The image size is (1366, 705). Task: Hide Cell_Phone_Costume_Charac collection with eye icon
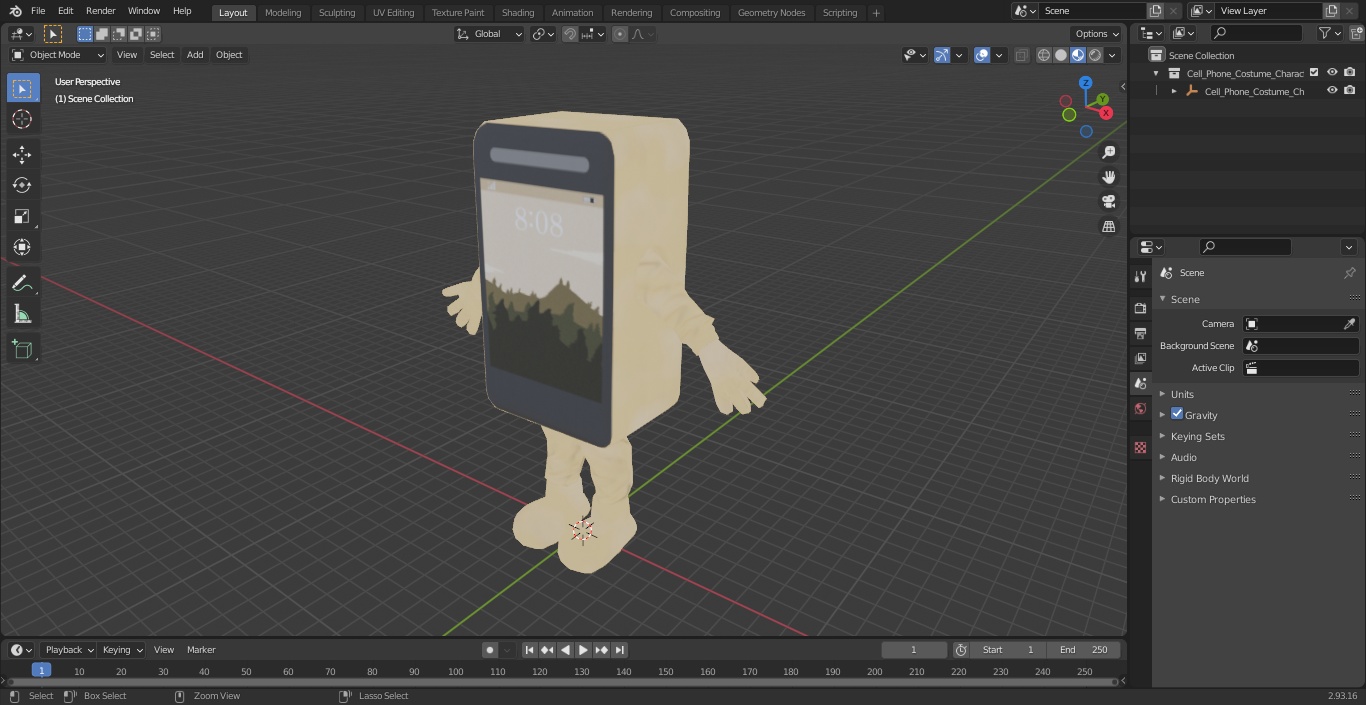point(1332,73)
